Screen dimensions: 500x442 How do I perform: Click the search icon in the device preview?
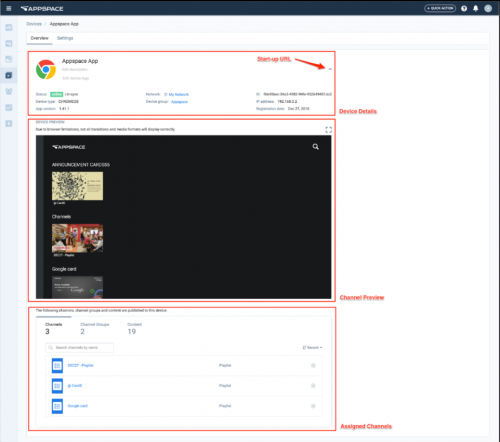point(316,147)
